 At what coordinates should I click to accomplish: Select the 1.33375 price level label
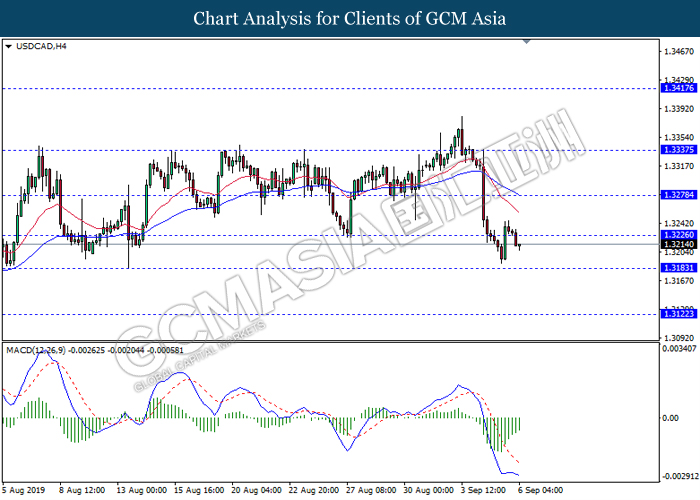point(678,150)
